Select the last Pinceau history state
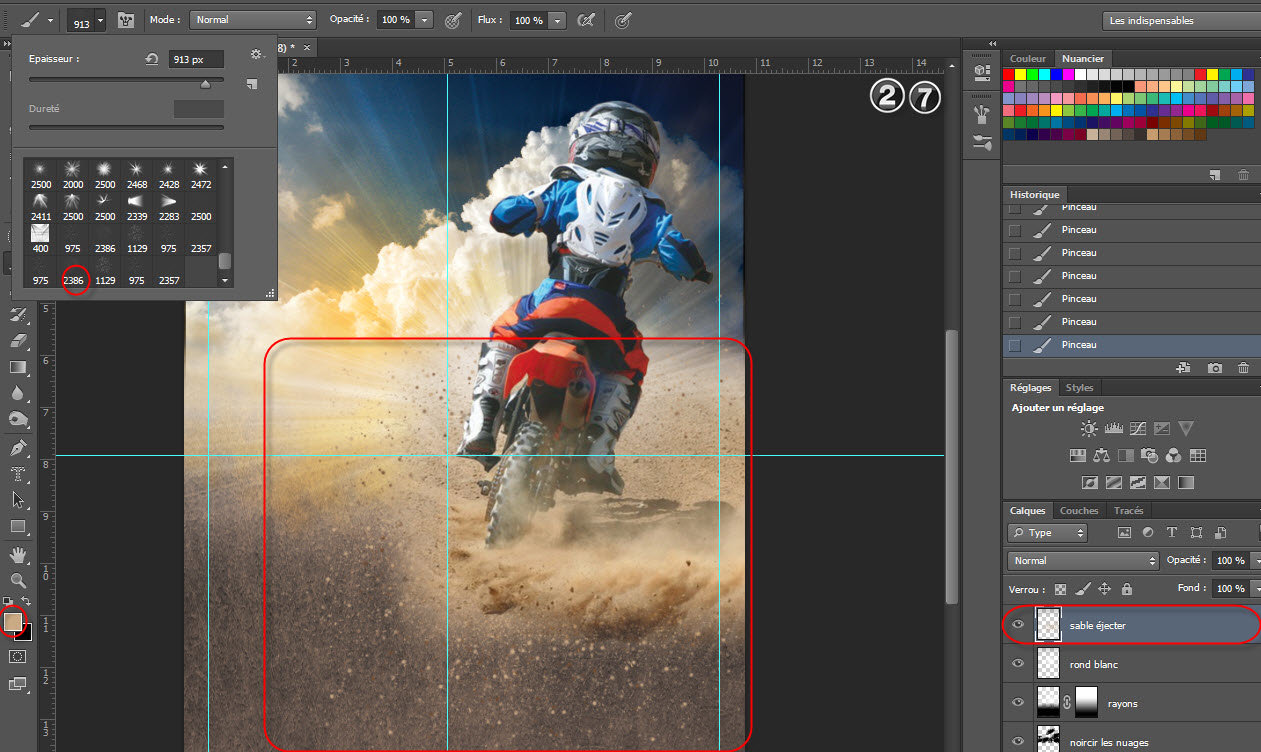Viewport: 1261px width, 752px height. click(x=1079, y=345)
